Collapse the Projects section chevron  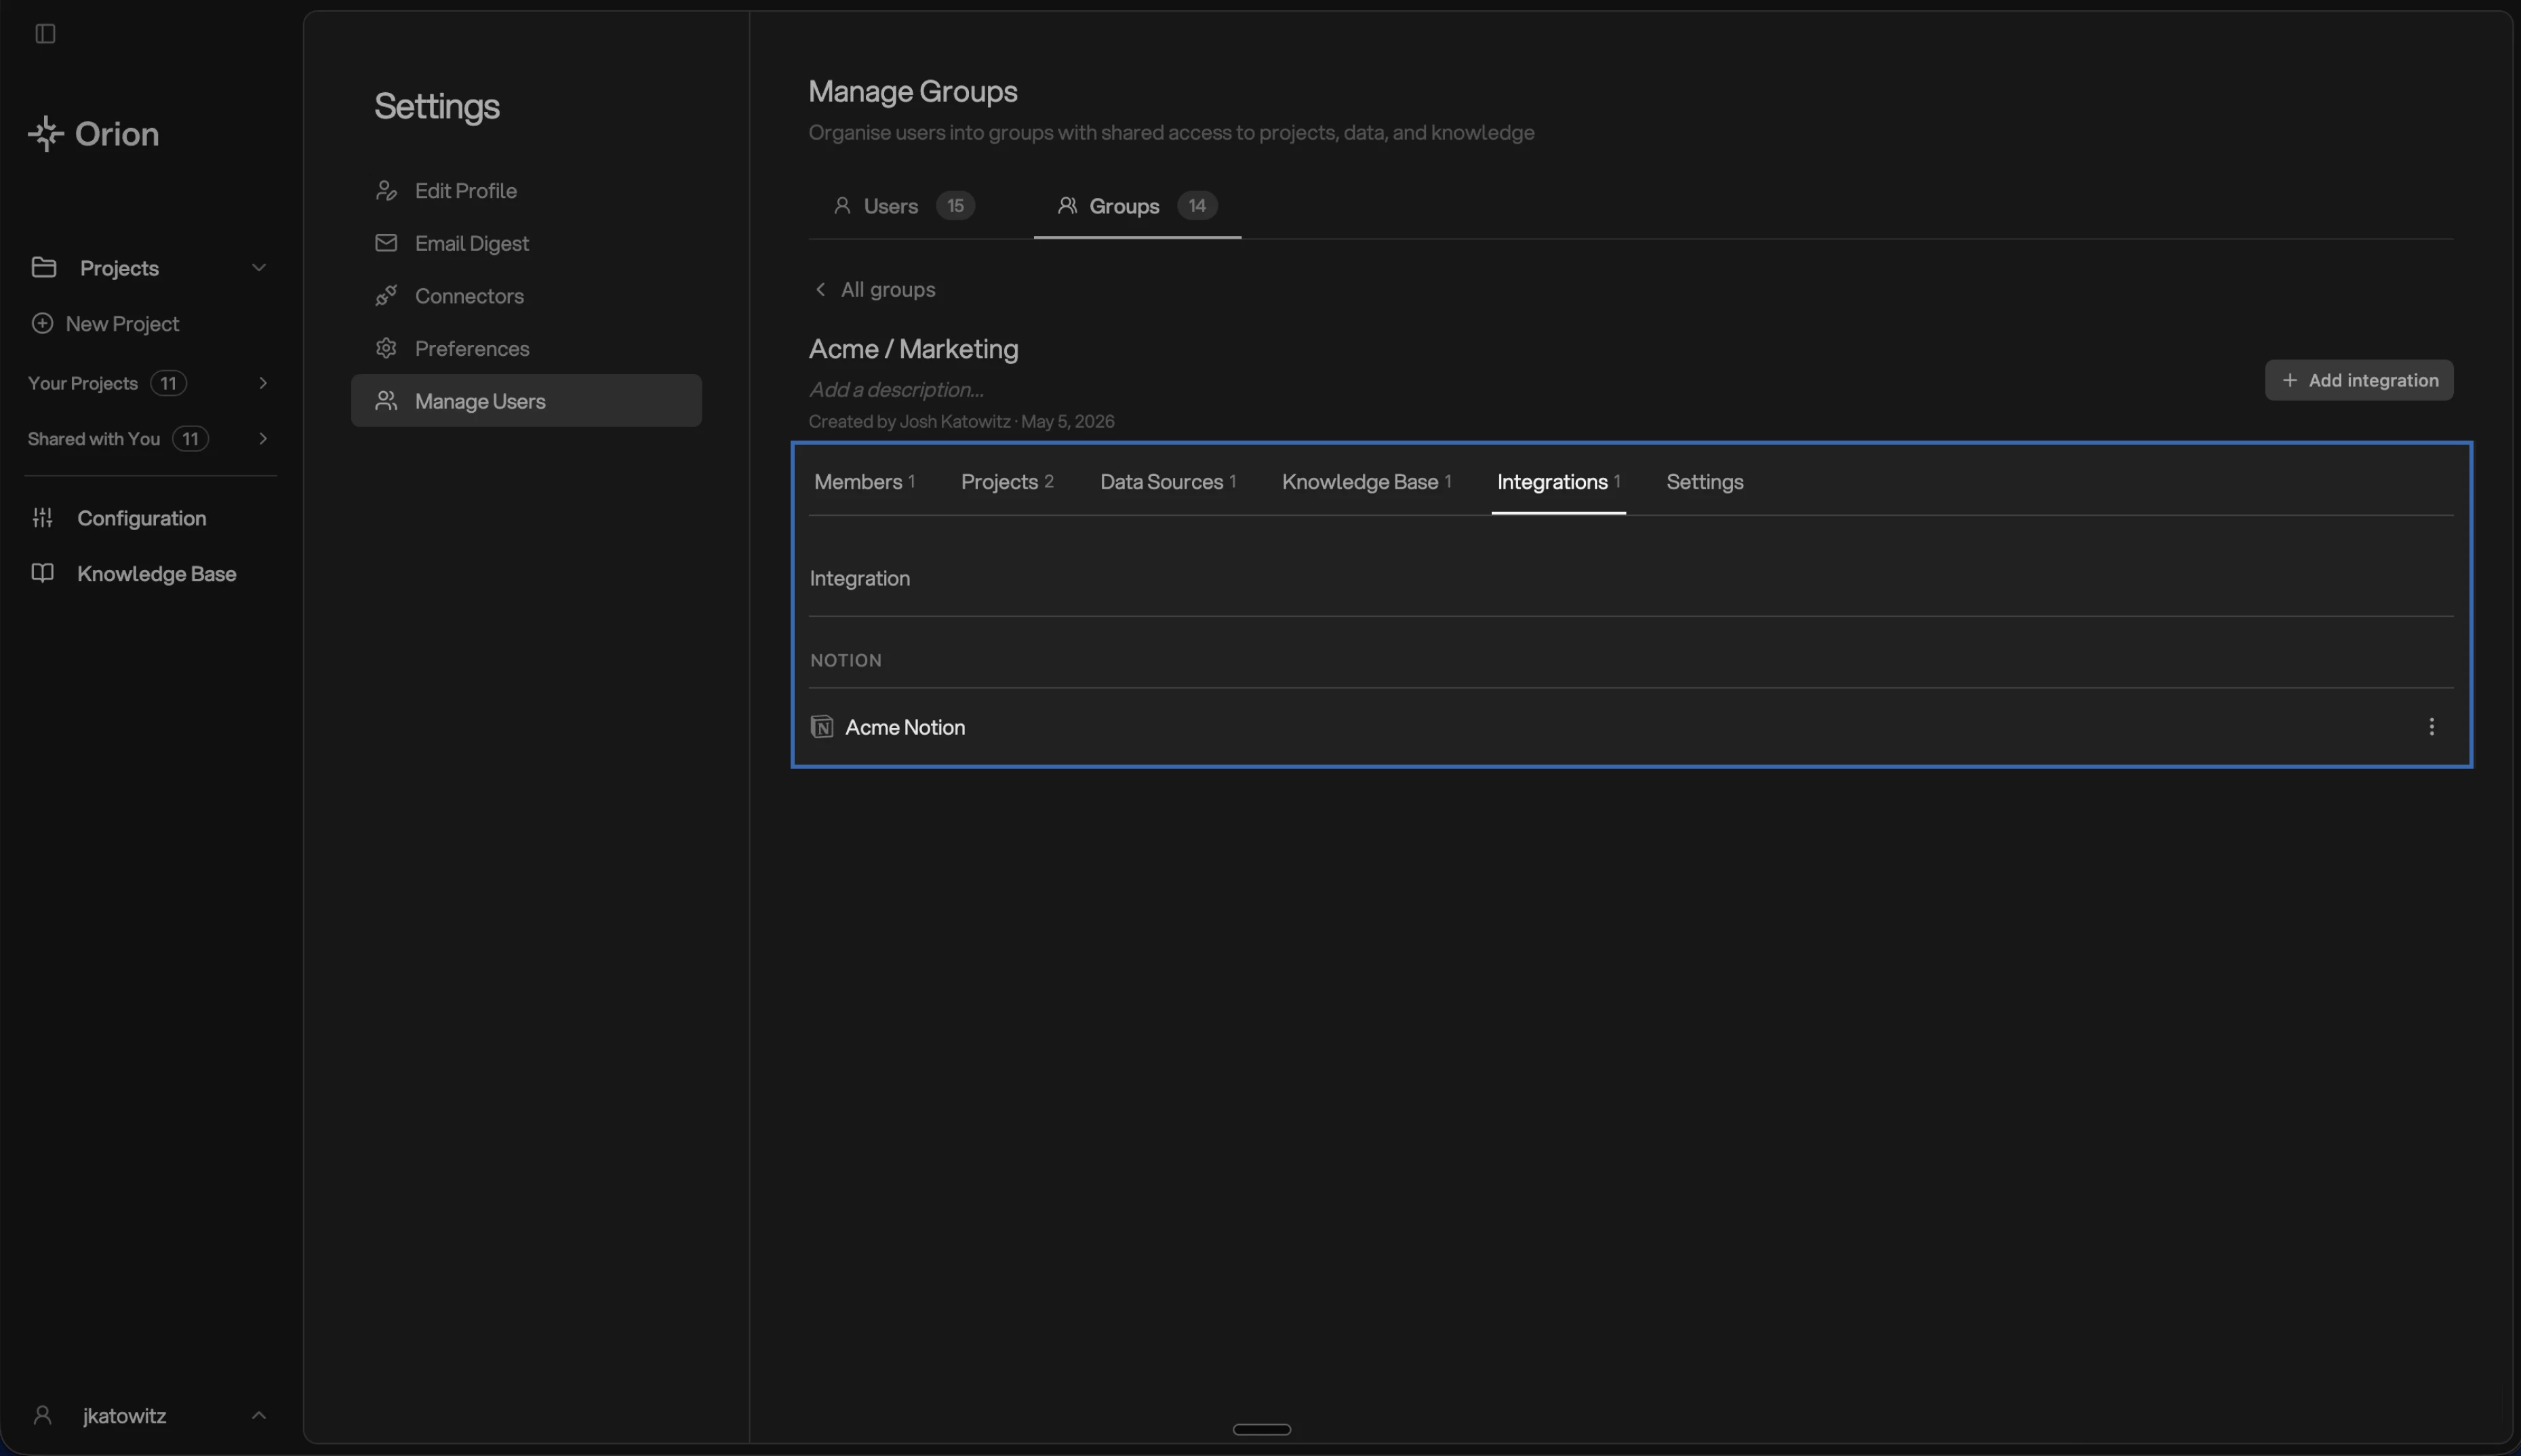pos(259,267)
